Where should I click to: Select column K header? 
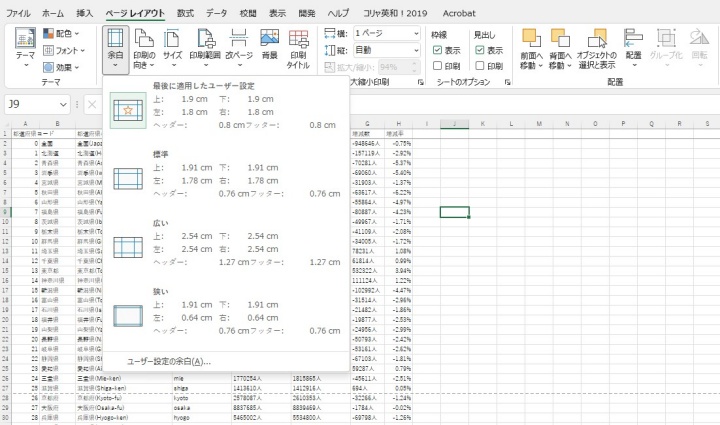tap(483, 123)
